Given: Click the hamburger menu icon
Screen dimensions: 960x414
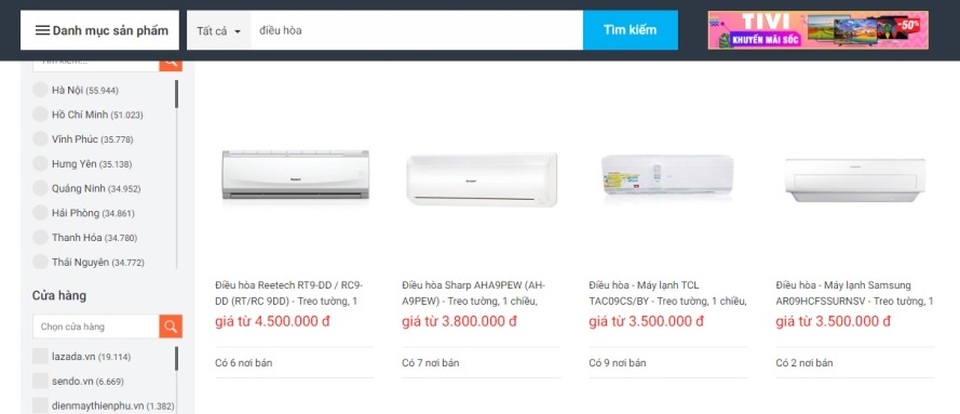Looking at the screenshot, I should click(42, 30).
